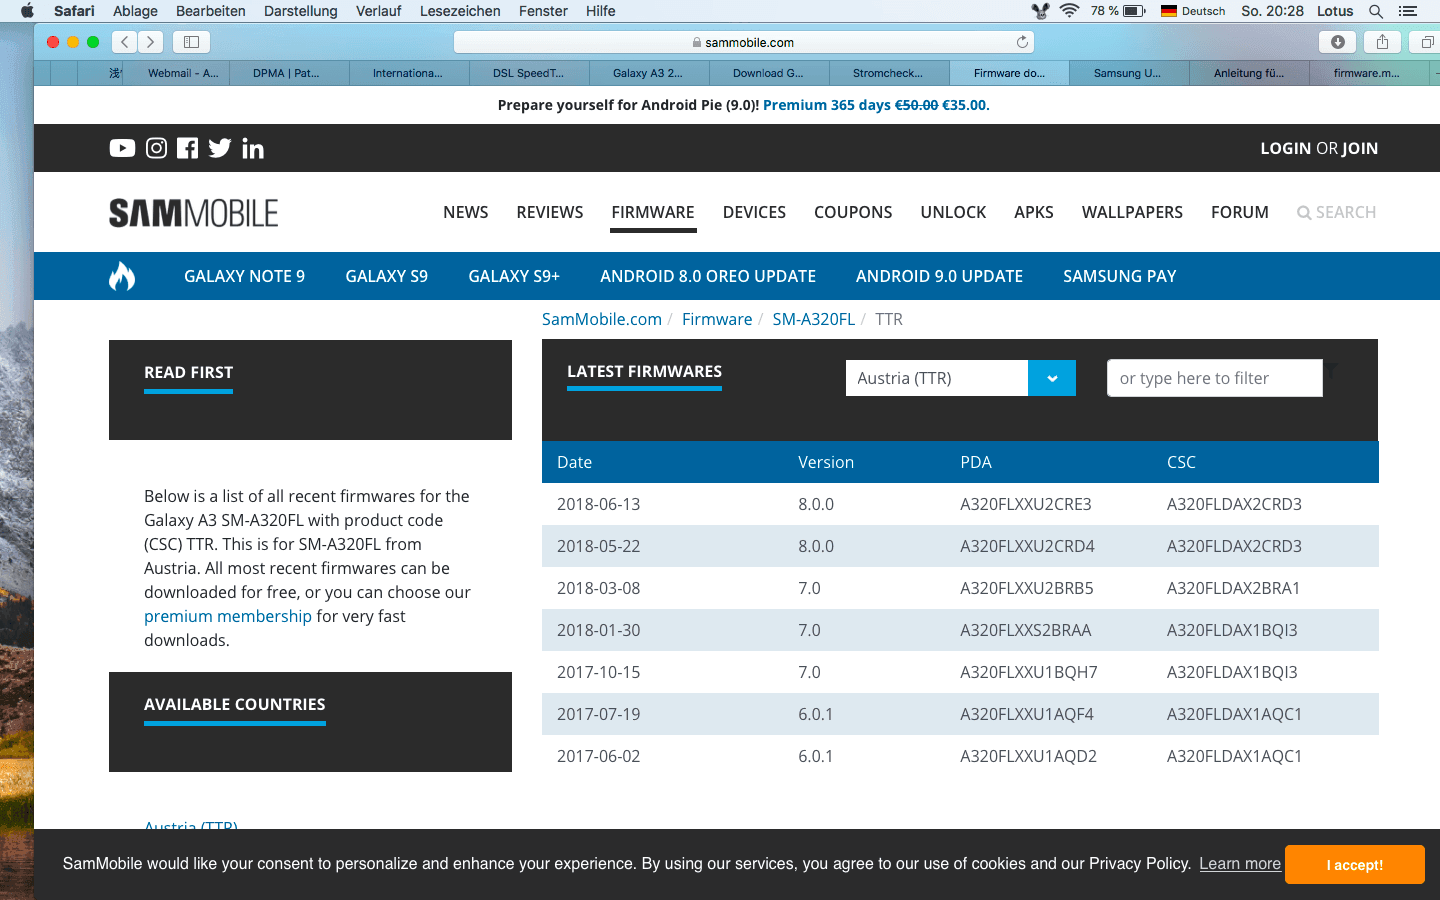Toggle the Safari sidebar button

pyautogui.click(x=191, y=42)
